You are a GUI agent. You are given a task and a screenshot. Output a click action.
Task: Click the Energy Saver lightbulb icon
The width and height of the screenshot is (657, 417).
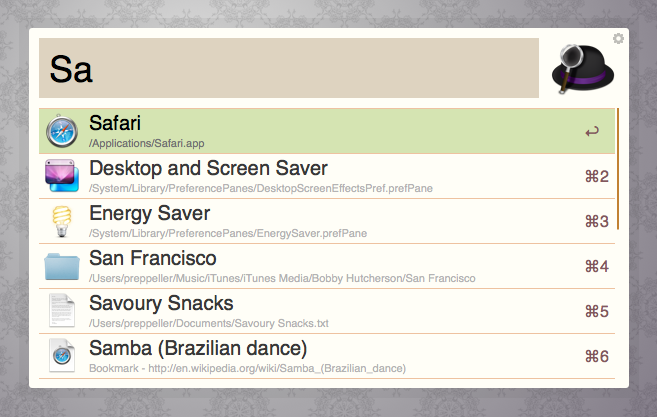62,221
